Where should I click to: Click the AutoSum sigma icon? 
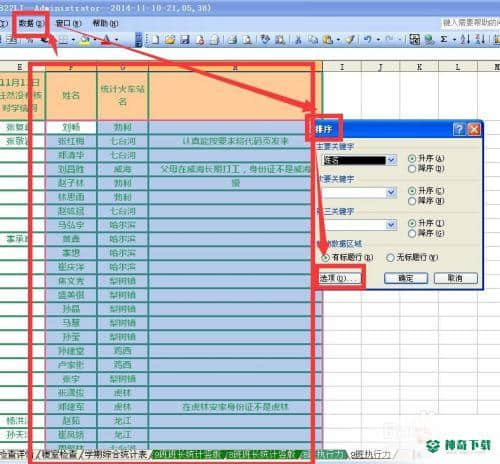[444, 39]
